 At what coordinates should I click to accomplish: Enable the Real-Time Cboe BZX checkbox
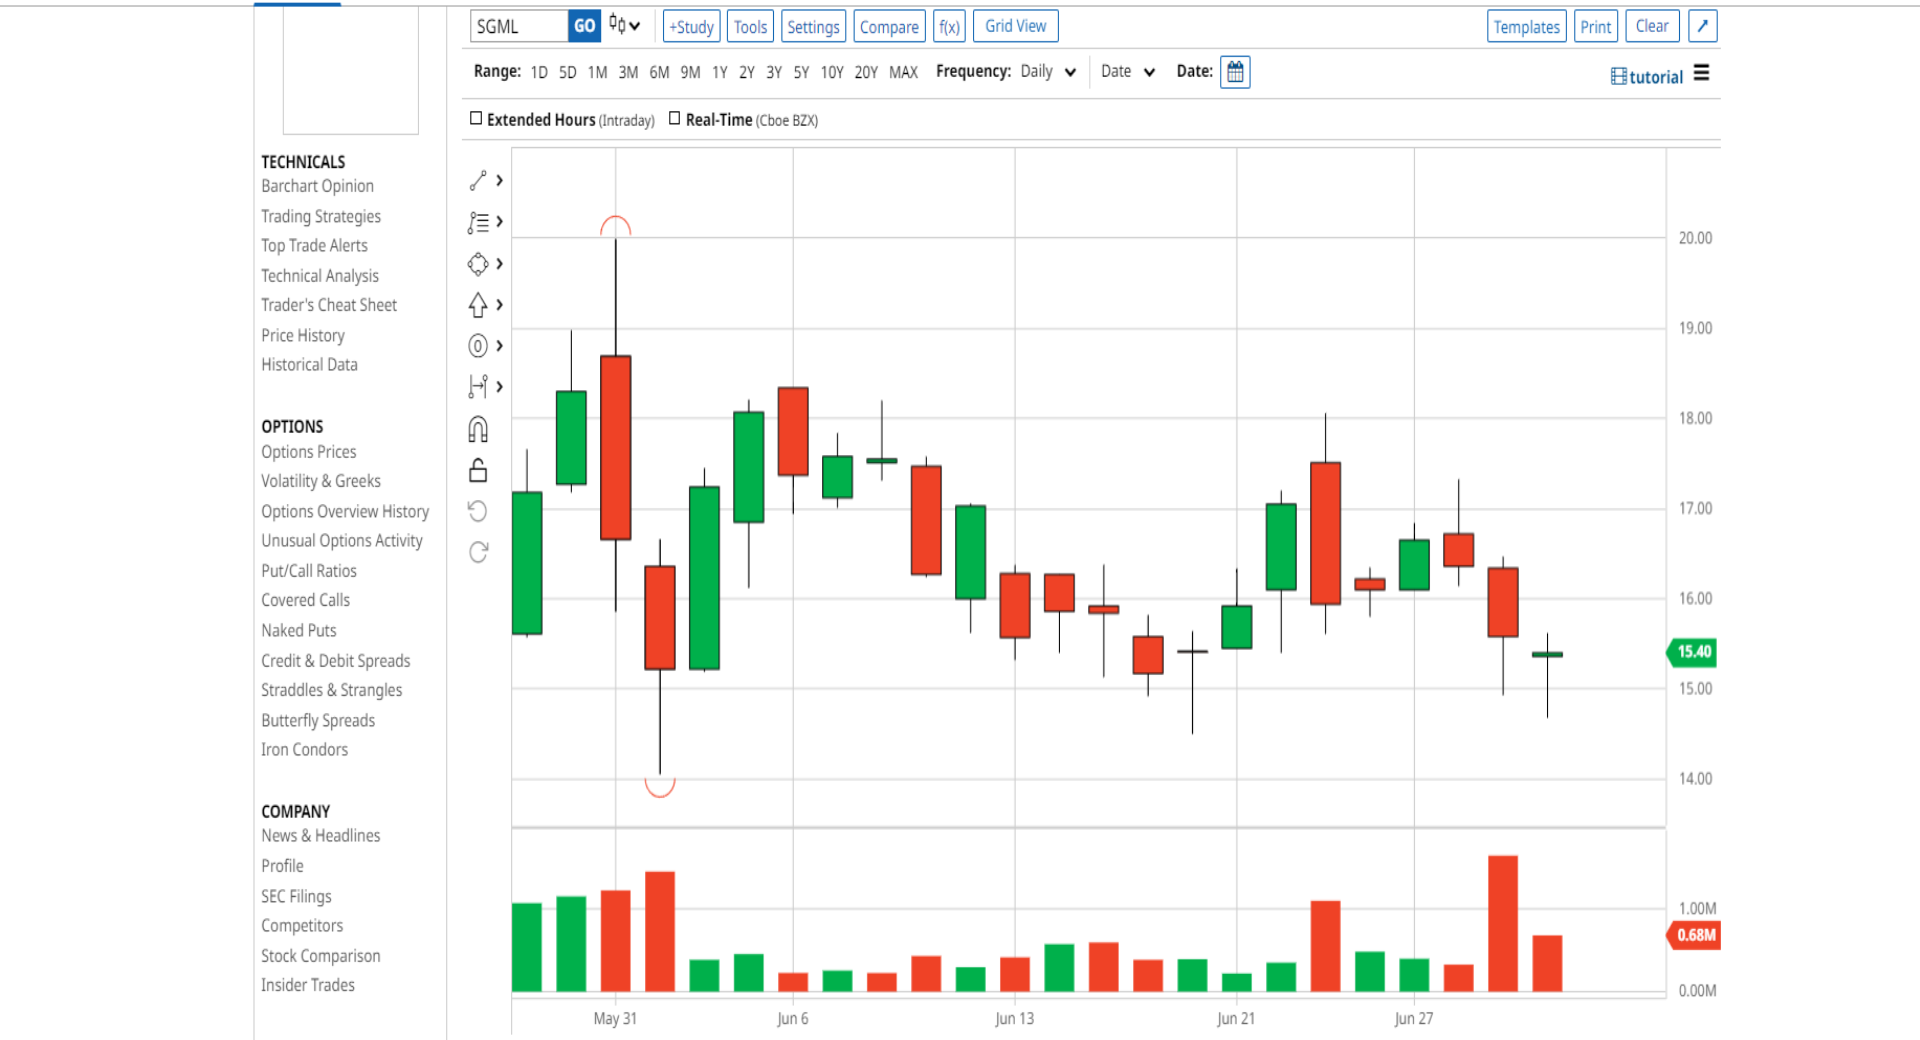[675, 119]
